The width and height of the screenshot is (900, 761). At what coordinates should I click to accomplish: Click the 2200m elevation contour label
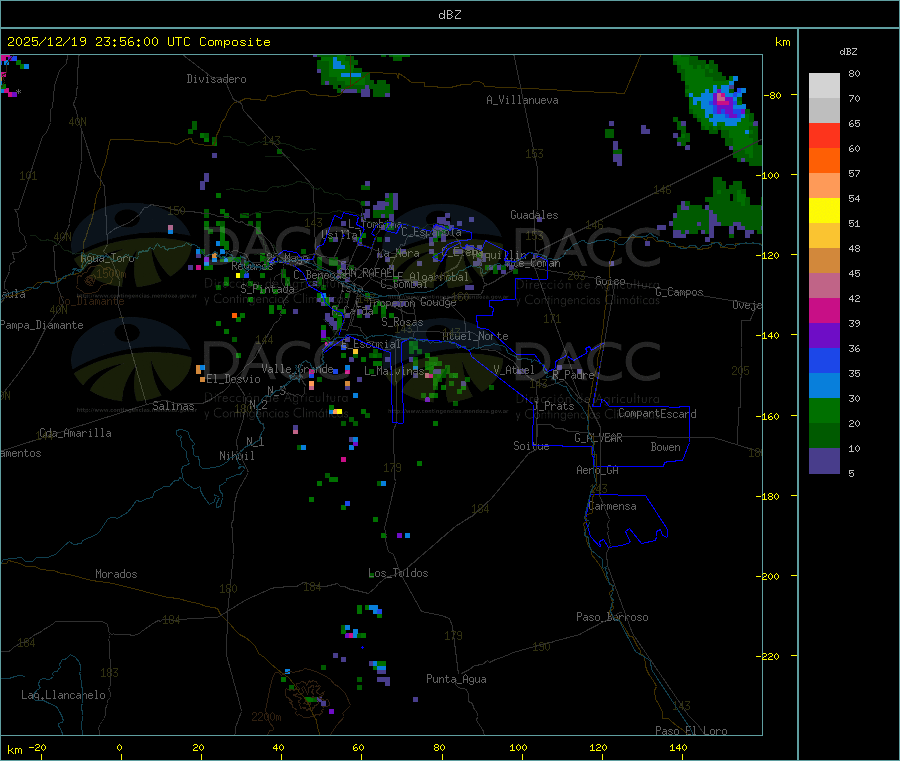click(266, 717)
